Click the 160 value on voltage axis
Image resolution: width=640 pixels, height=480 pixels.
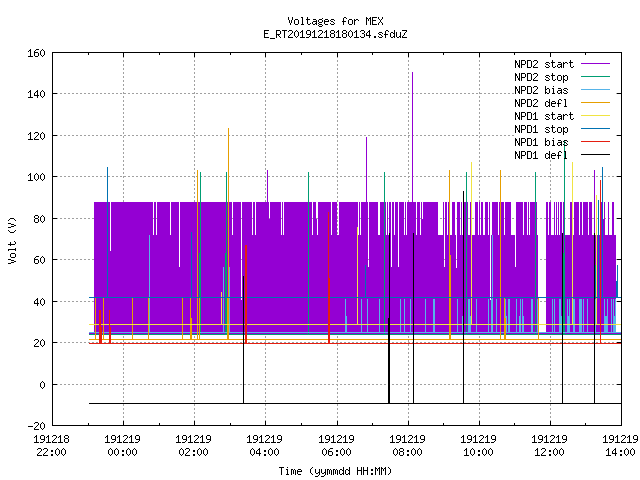tap(36, 53)
